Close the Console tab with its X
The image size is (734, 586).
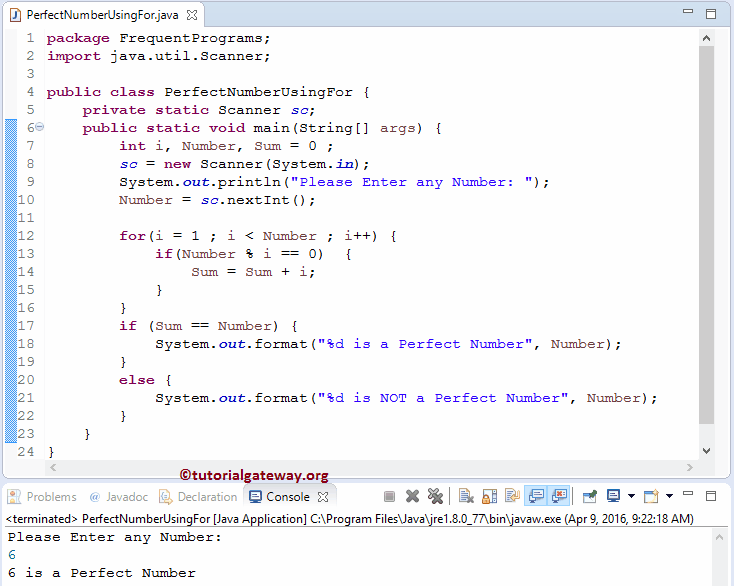[x=323, y=497]
